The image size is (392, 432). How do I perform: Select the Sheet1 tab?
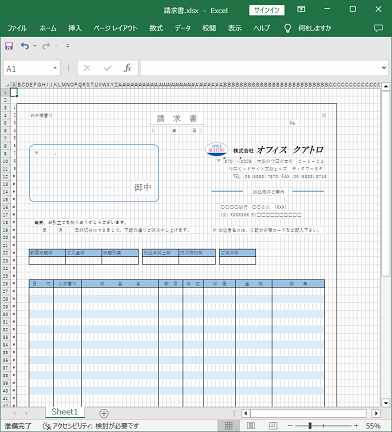(65, 412)
